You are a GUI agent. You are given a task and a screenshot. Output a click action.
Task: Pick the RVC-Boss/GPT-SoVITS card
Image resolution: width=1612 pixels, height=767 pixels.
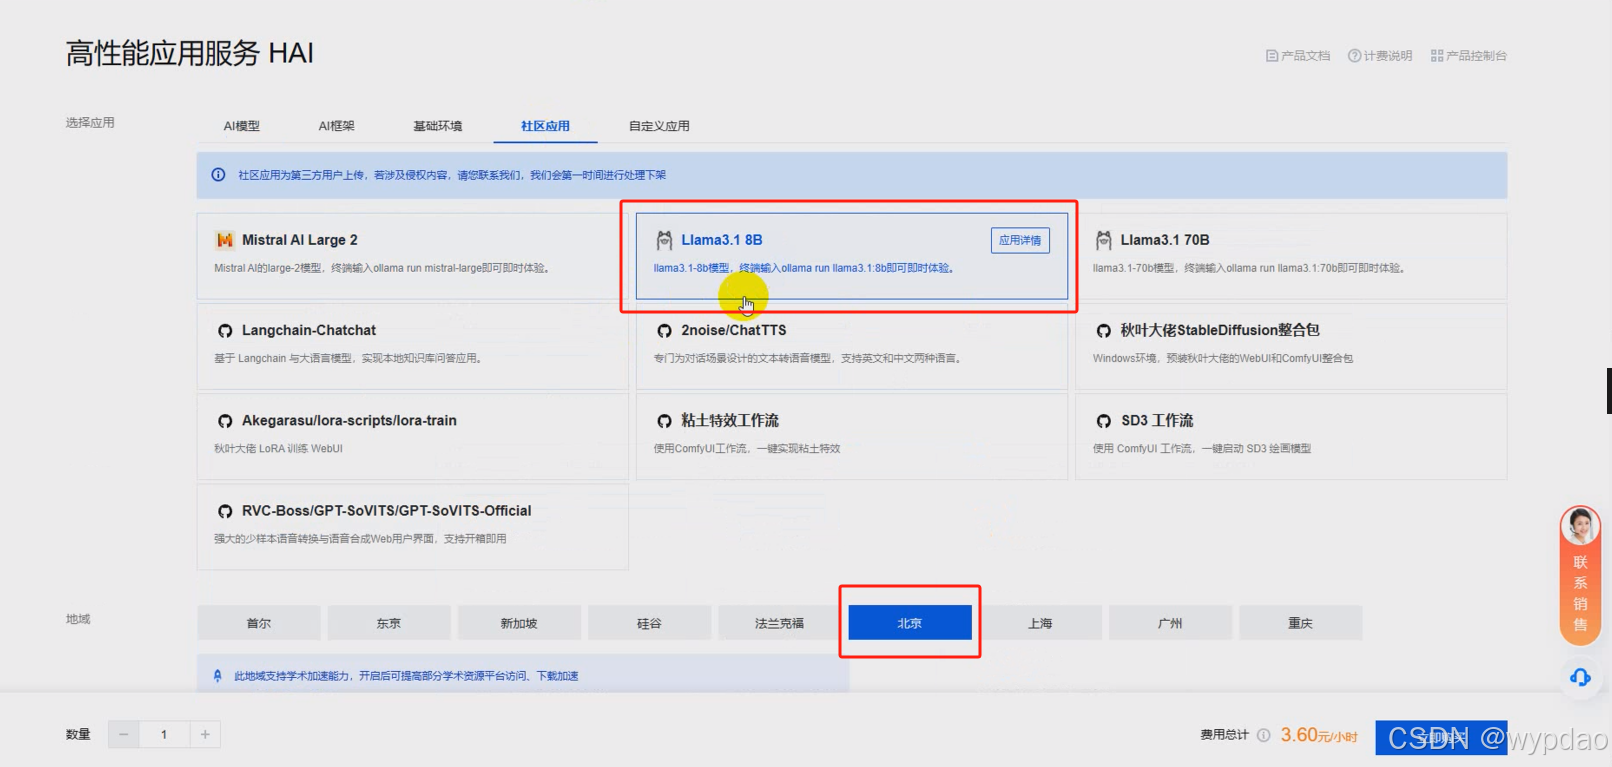click(412, 526)
